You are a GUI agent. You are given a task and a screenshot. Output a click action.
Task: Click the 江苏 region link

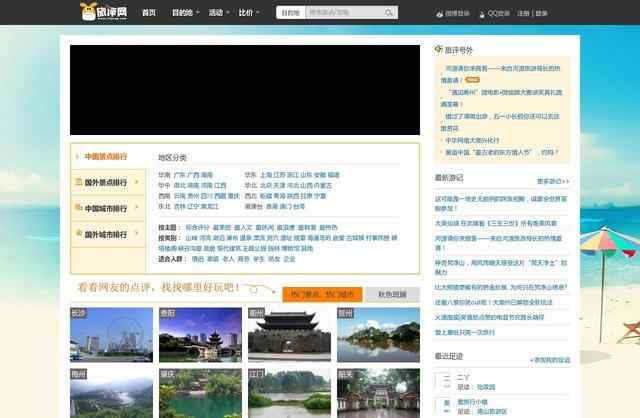tap(279, 175)
